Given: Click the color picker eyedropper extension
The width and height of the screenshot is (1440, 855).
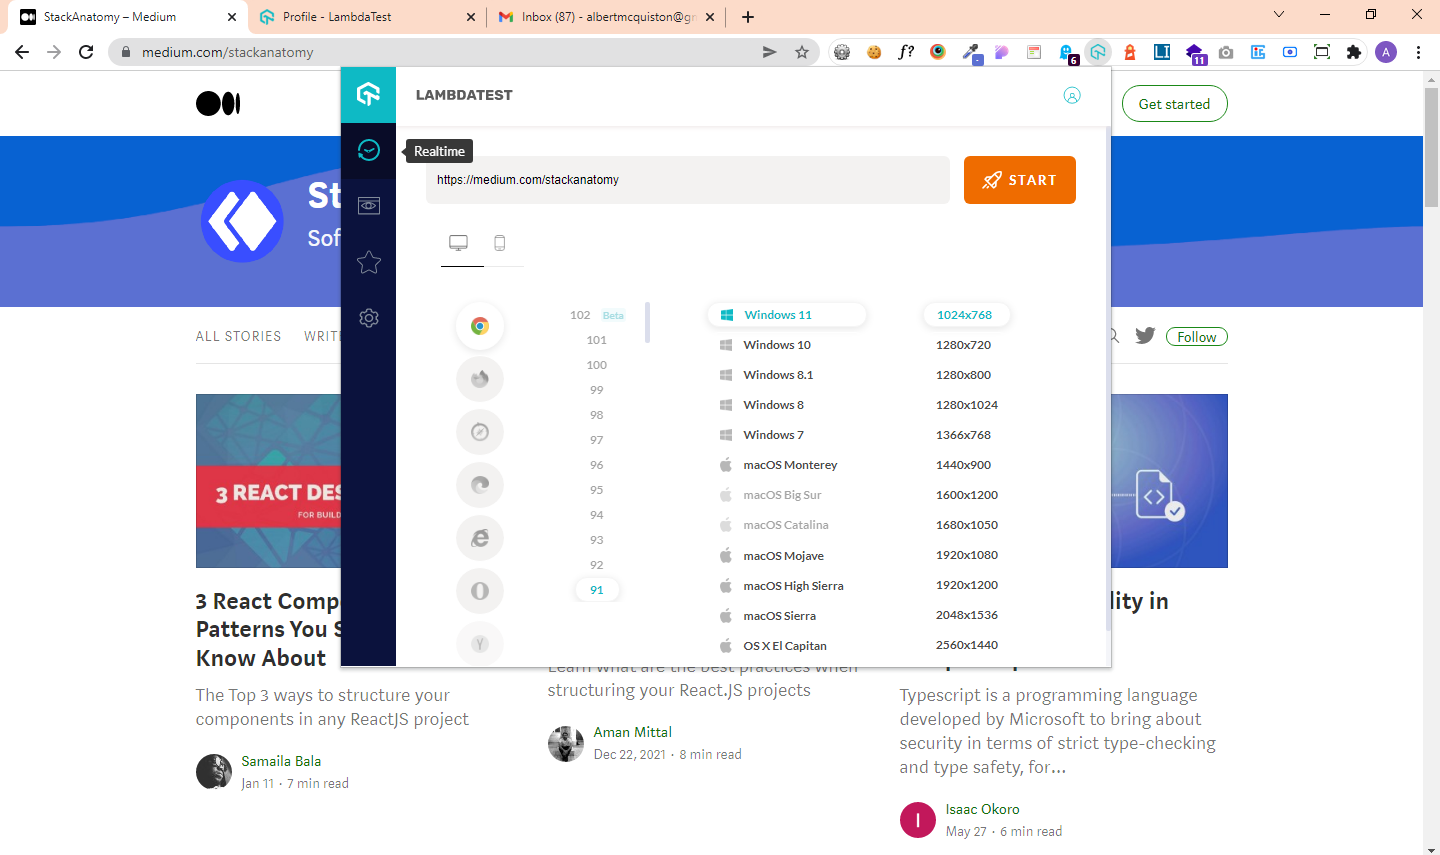Looking at the screenshot, I should [970, 52].
